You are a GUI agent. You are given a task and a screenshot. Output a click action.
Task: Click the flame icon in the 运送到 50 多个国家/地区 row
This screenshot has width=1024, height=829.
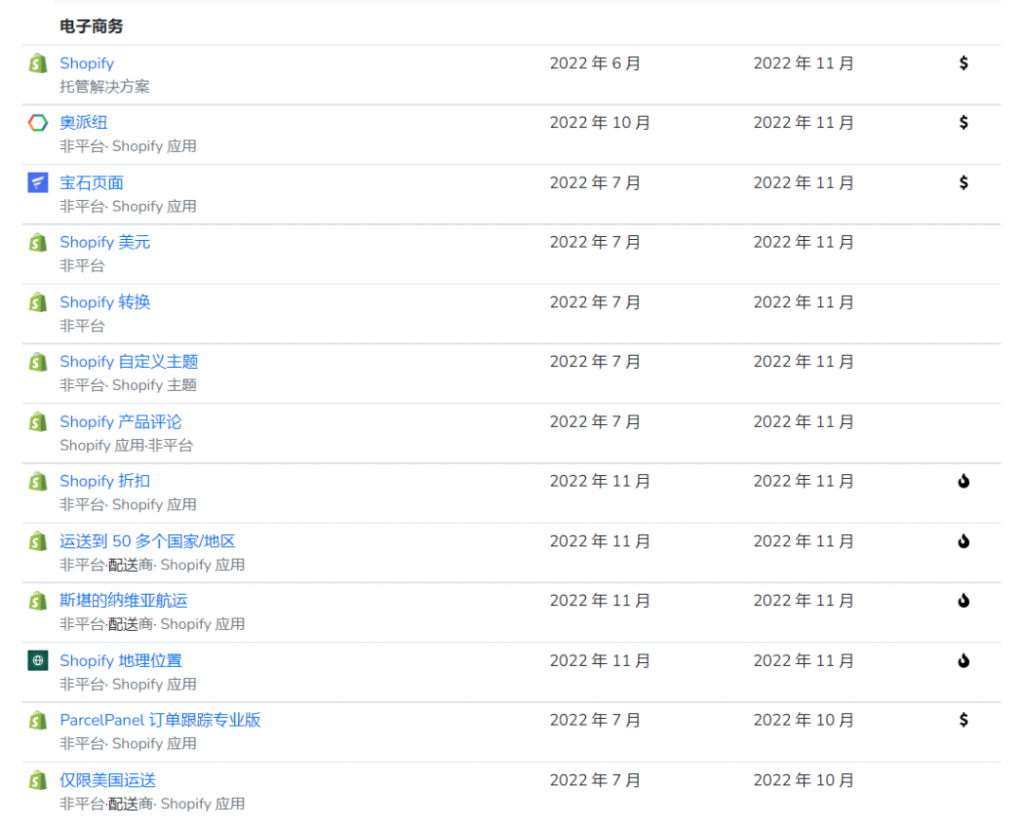(x=963, y=541)
